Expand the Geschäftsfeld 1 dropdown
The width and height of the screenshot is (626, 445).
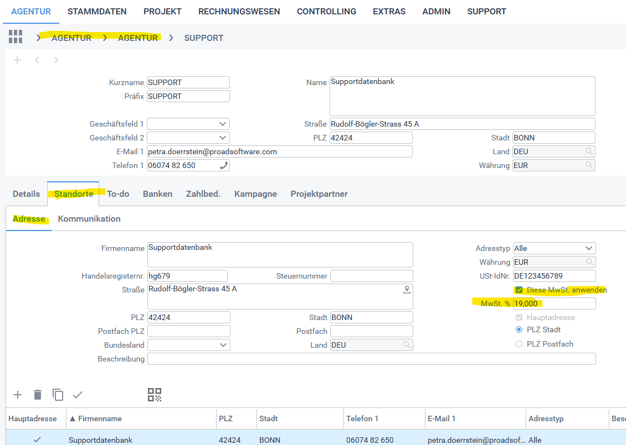(x=222, y=124)
